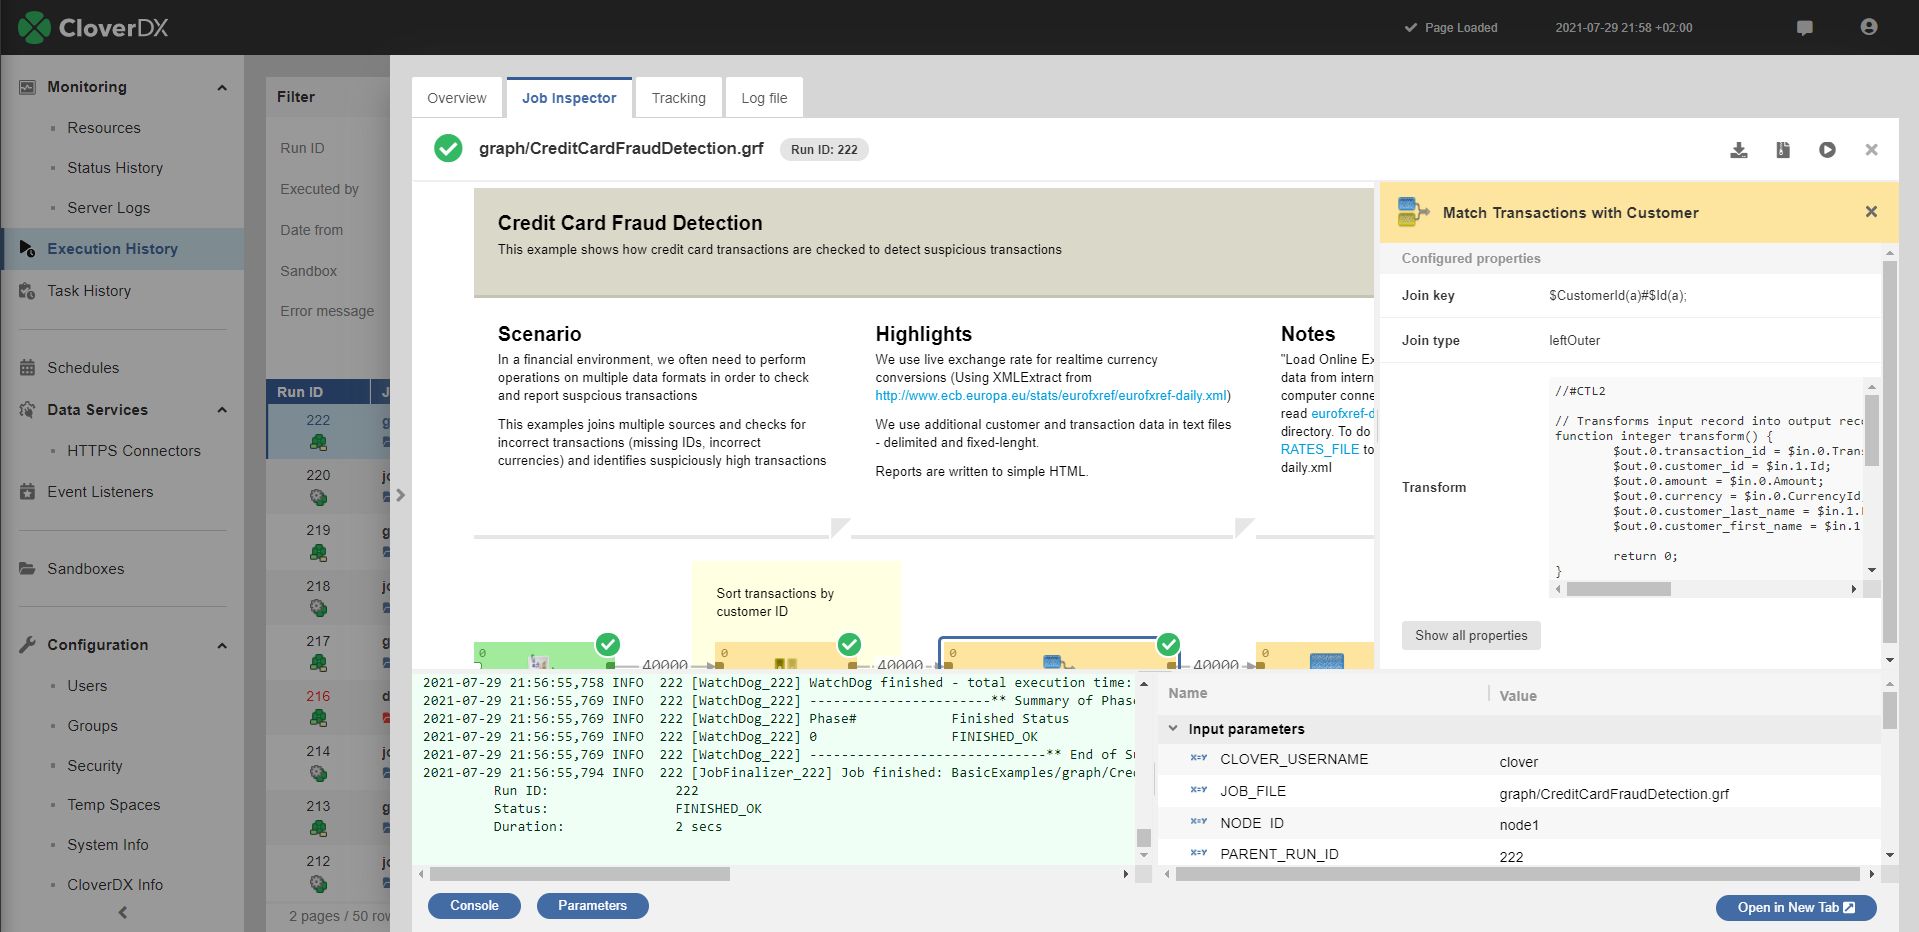Viewport: 1919px width, 932px height.
Task: Click the green success status icon beside graph name
Action: click(x=448, y=149)
